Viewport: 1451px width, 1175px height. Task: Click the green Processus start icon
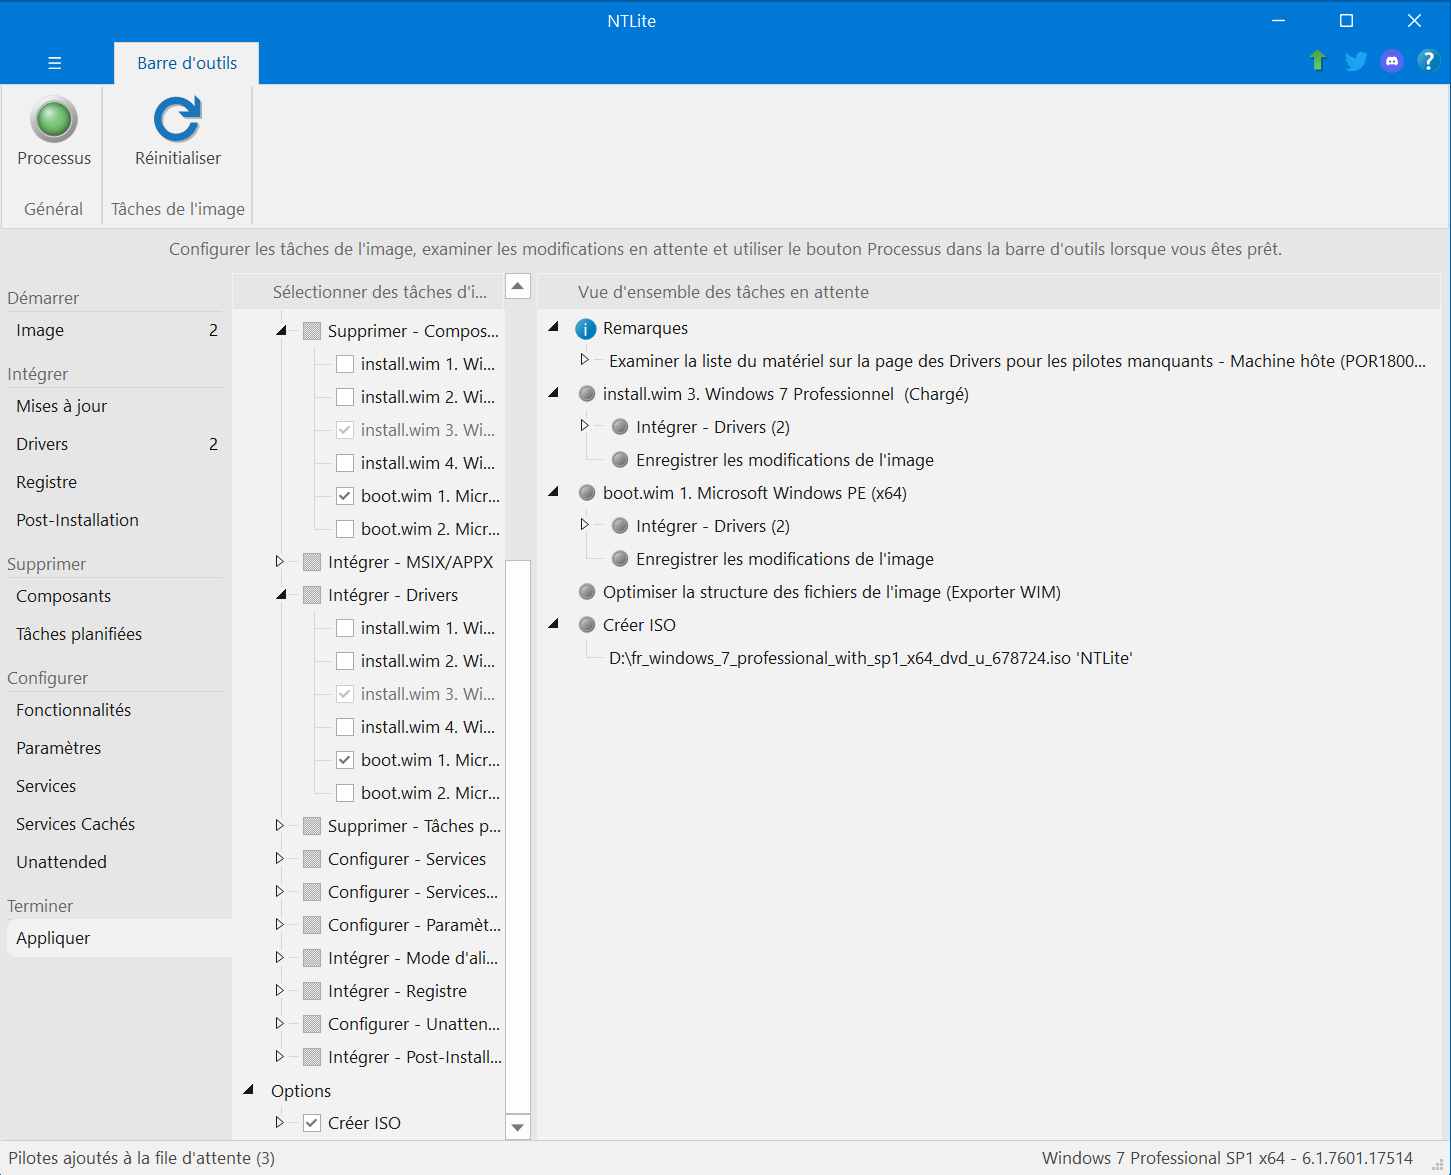pyautogui.click(x=54, y=120)
